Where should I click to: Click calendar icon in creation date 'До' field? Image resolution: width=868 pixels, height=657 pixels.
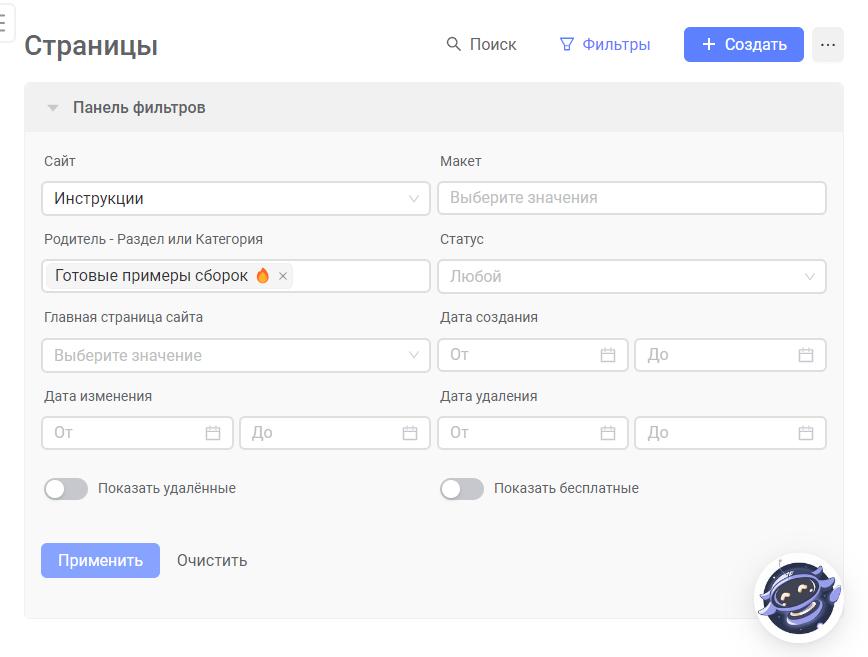805,355
